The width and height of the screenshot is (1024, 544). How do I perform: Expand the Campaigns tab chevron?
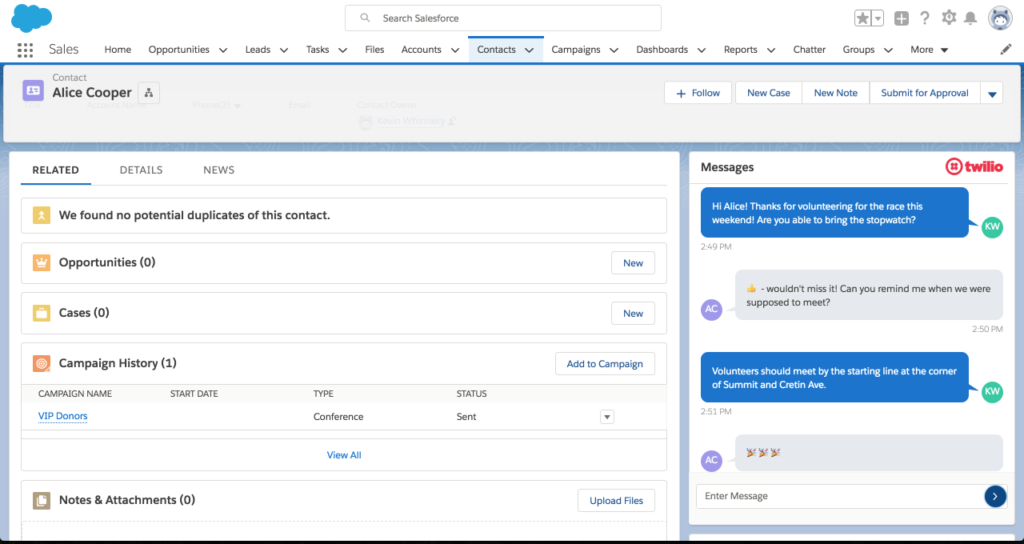point(614,50)
